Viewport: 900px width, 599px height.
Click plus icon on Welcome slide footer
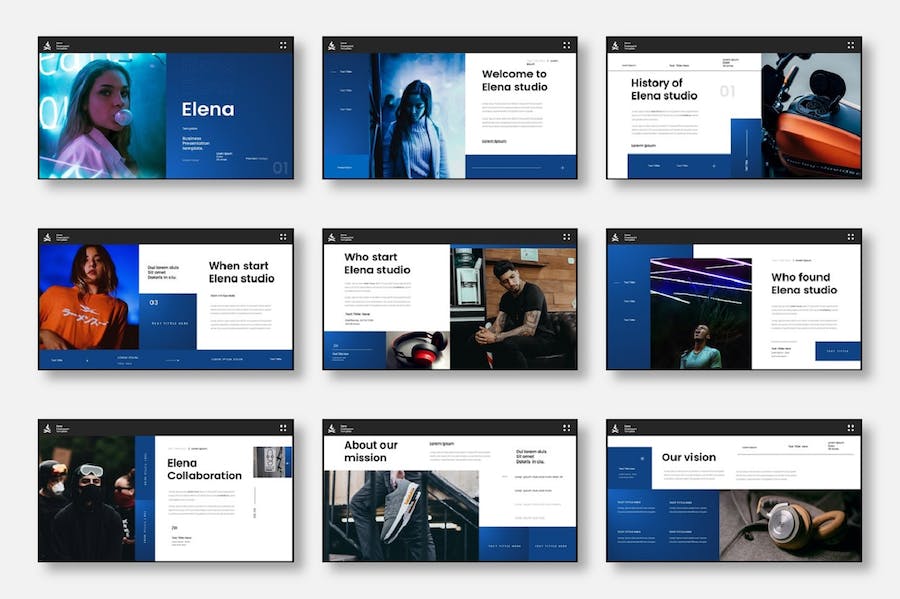coord(562,168)
